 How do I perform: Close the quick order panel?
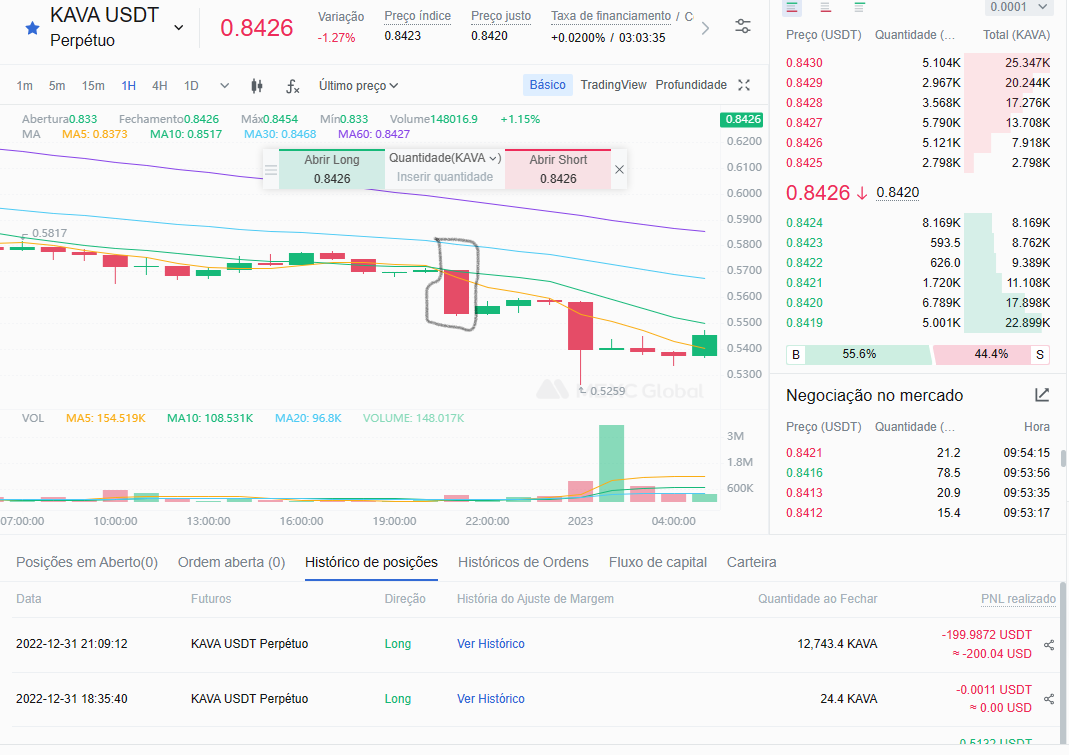pos(619,169)
